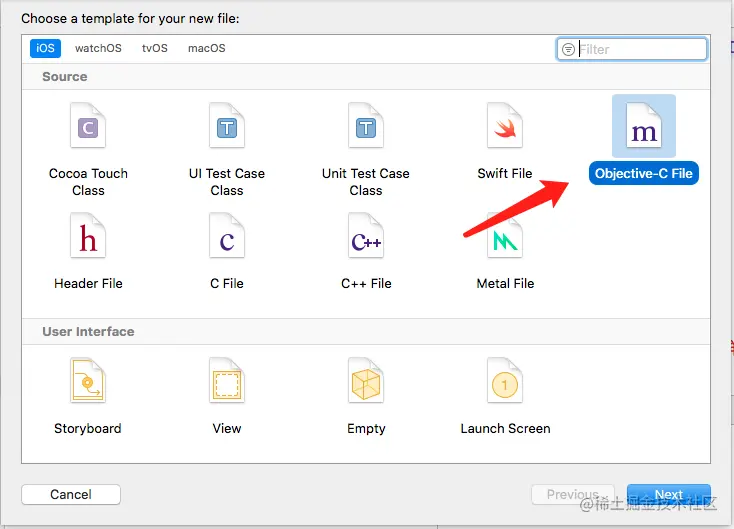Click the Objective-C File icon
This screenshot has height=529, width=734.
(x=644, y=125)
